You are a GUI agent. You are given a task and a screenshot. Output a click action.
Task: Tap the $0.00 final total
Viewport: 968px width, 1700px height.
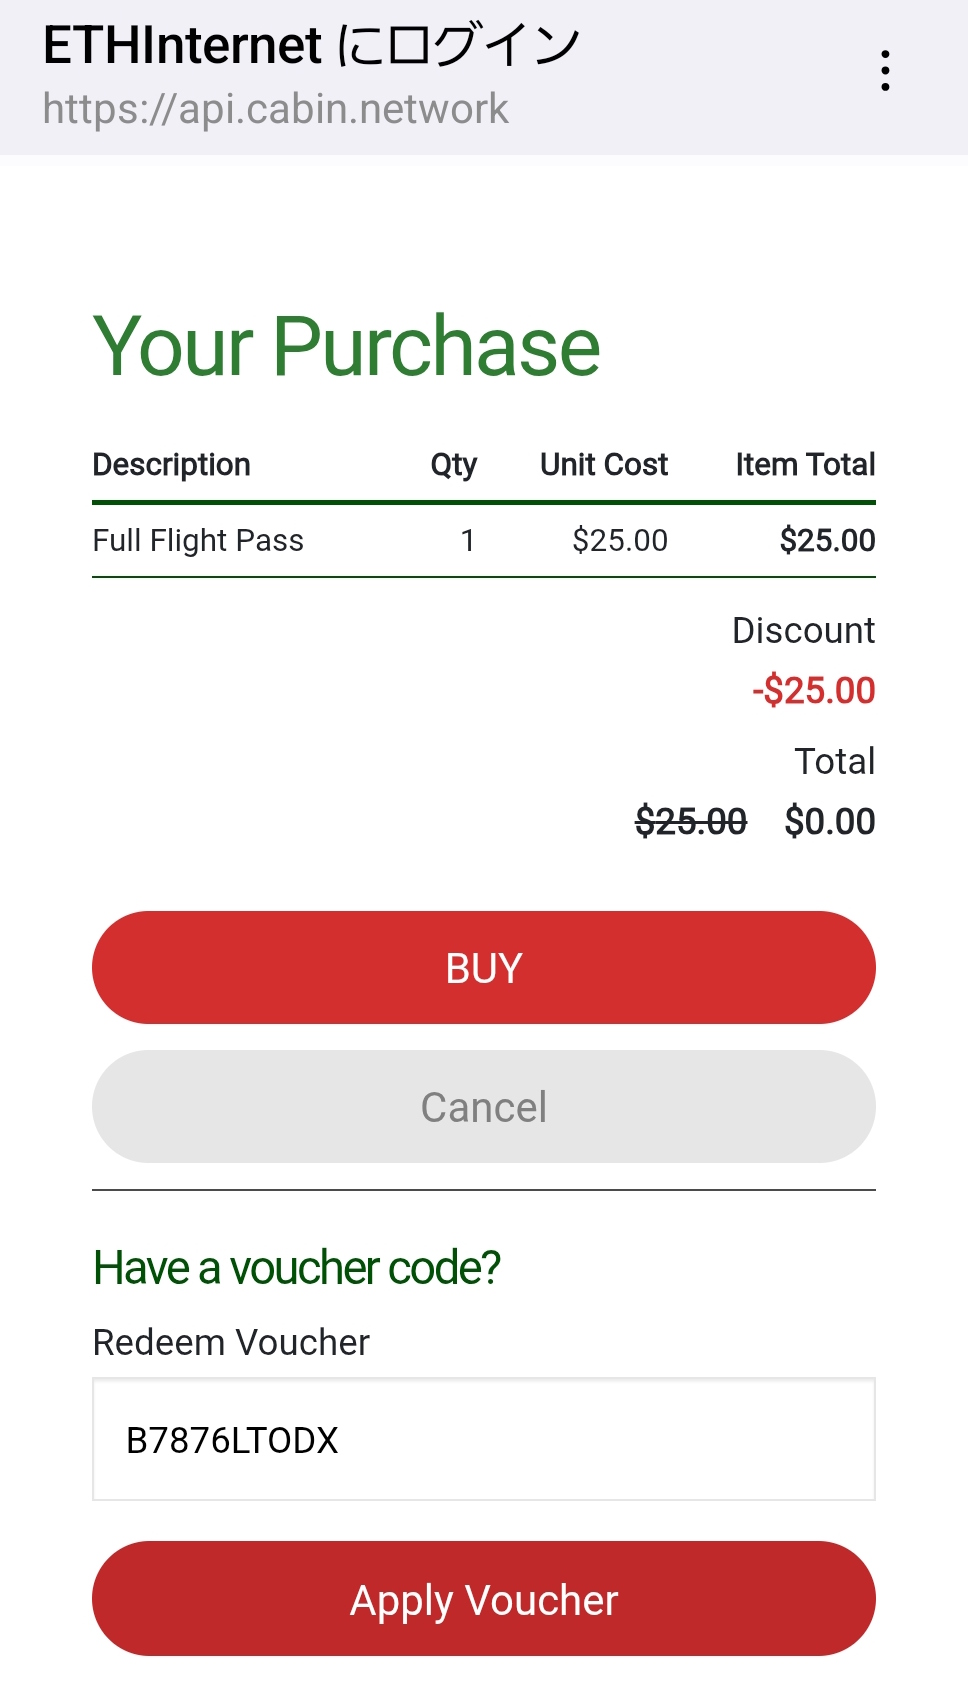(830, 822)
